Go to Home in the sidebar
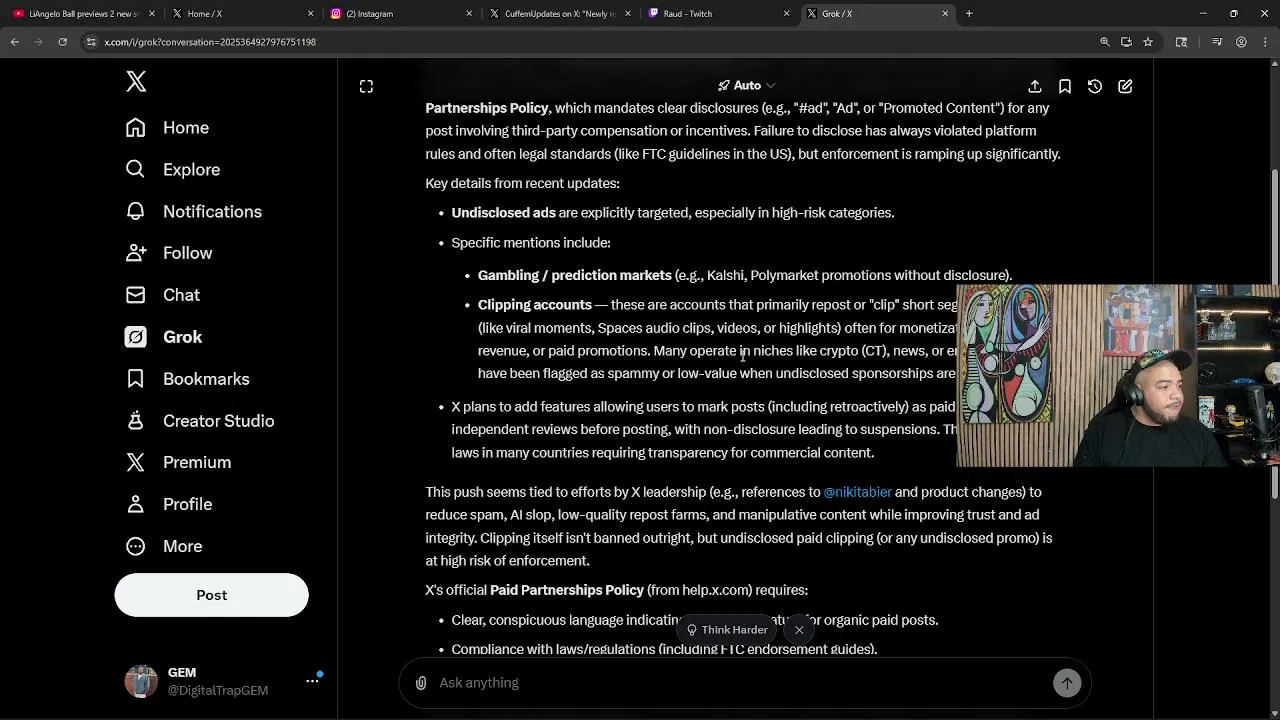 point(167,128)
